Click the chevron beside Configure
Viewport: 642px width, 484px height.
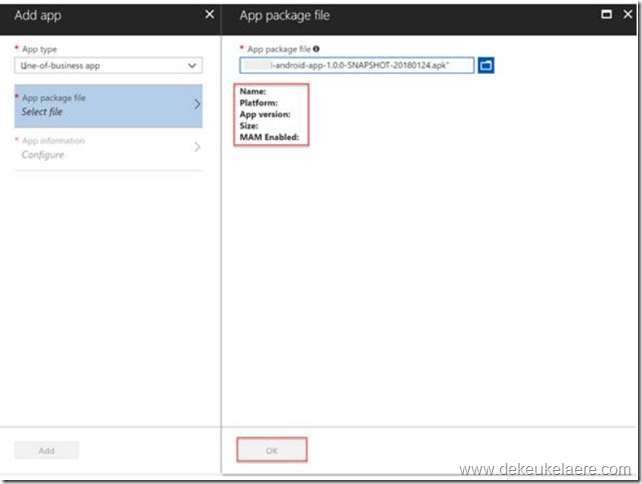pos(197,147)
